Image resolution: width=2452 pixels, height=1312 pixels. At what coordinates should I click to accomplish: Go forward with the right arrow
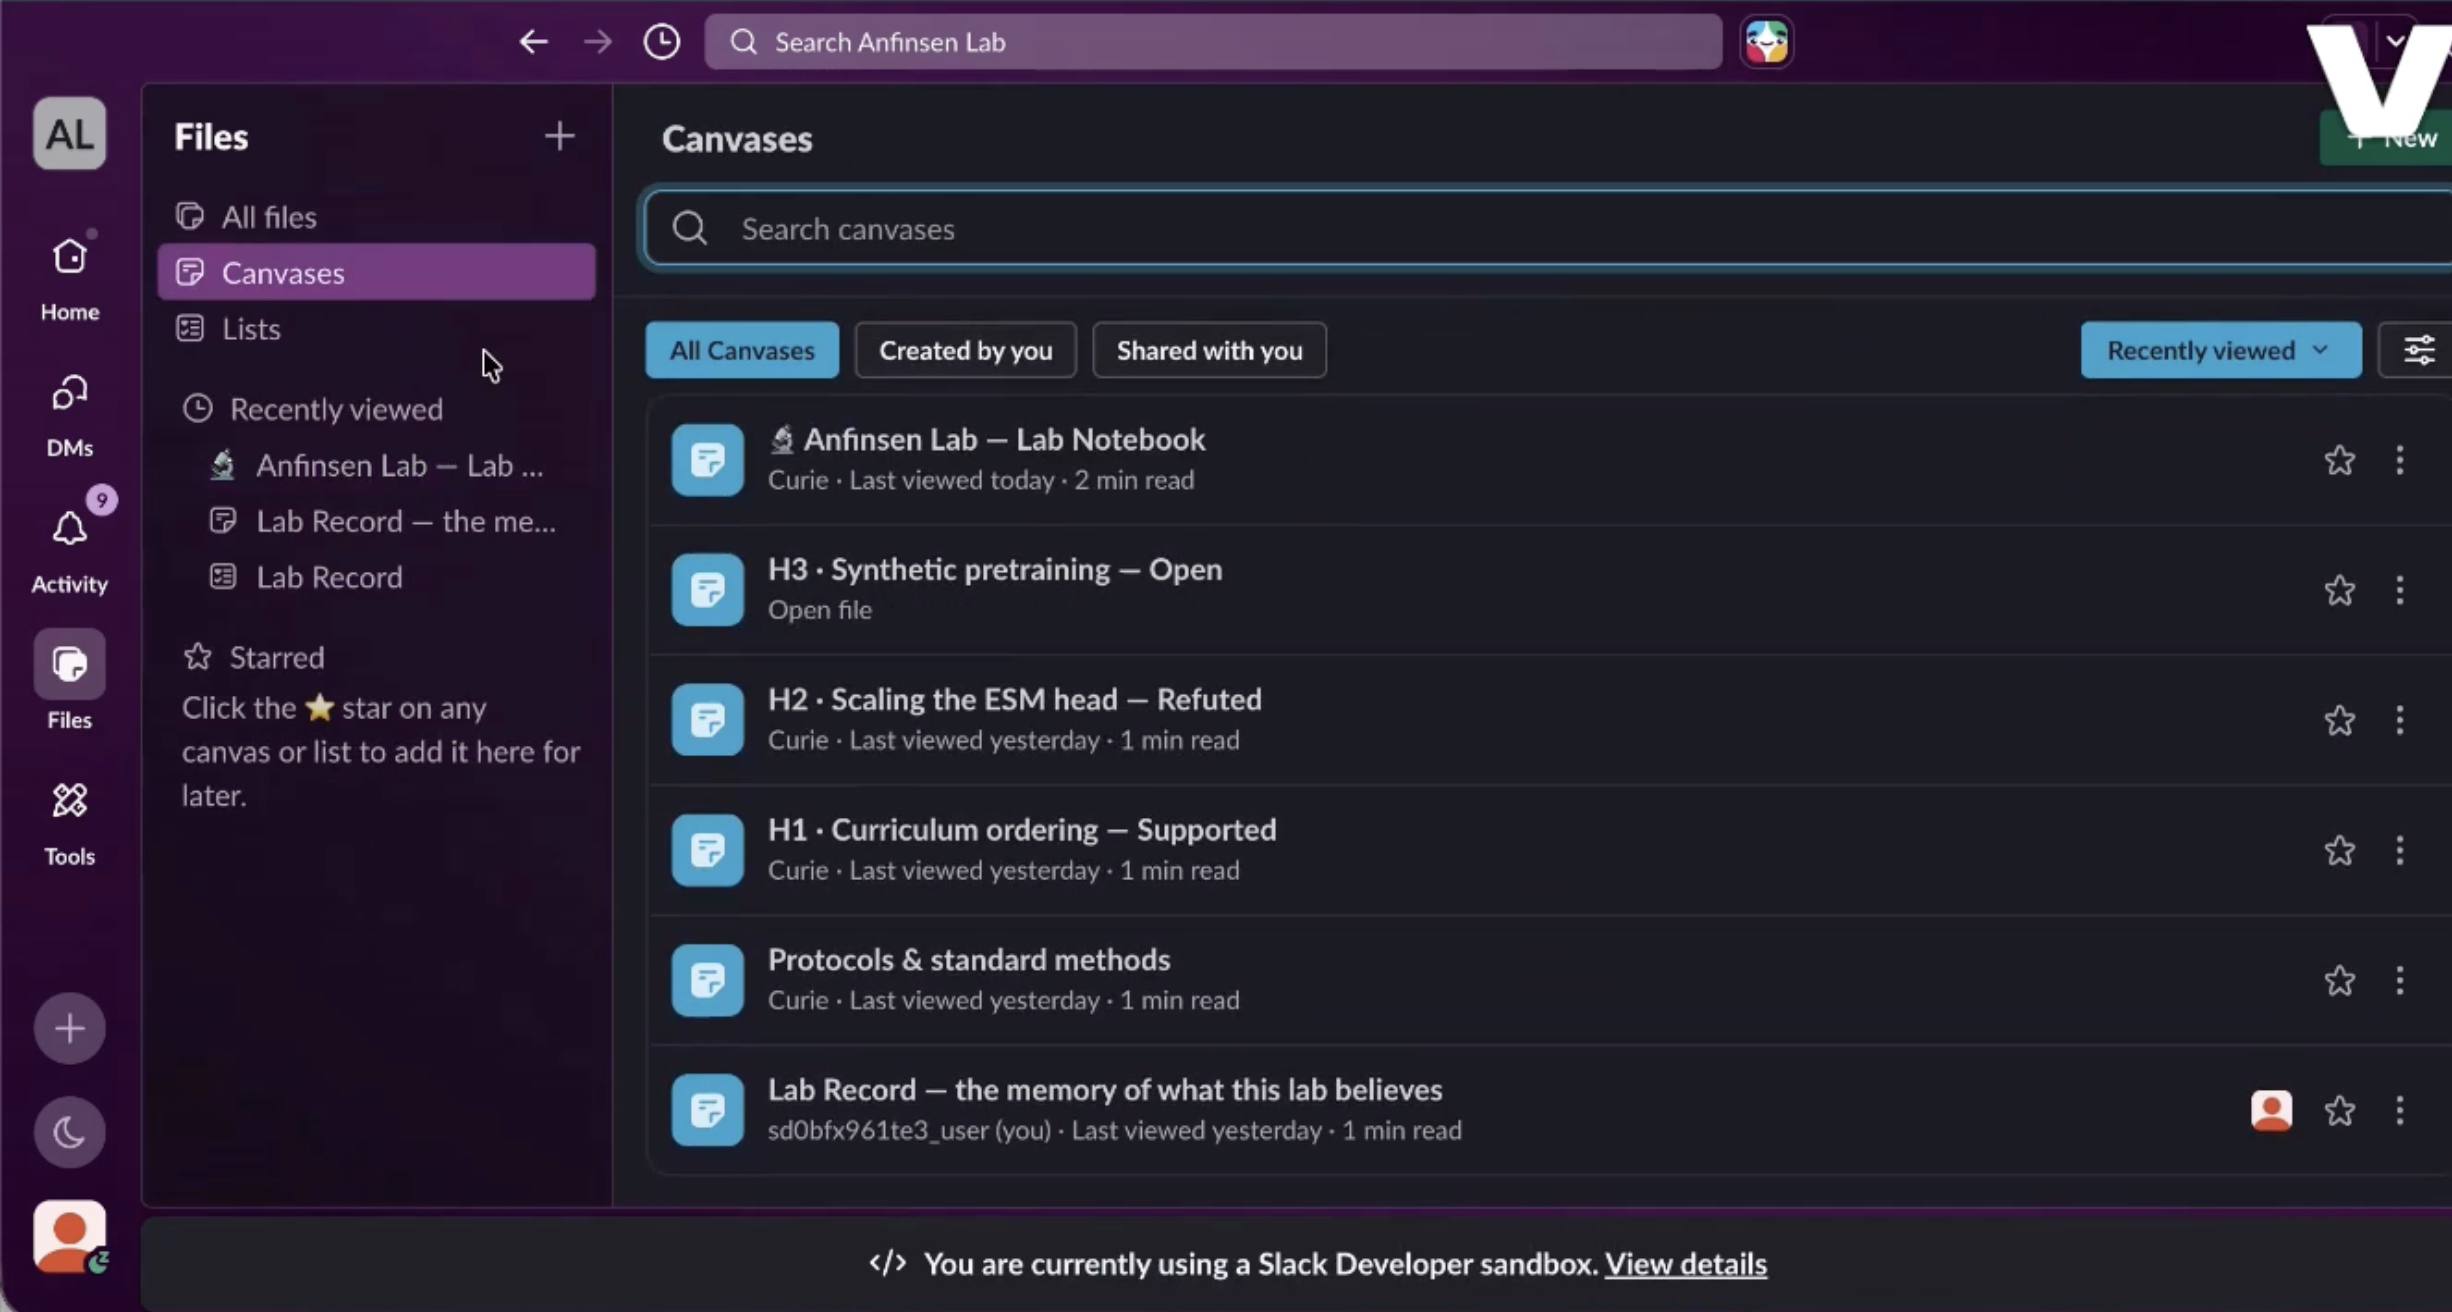coord(597,41)
